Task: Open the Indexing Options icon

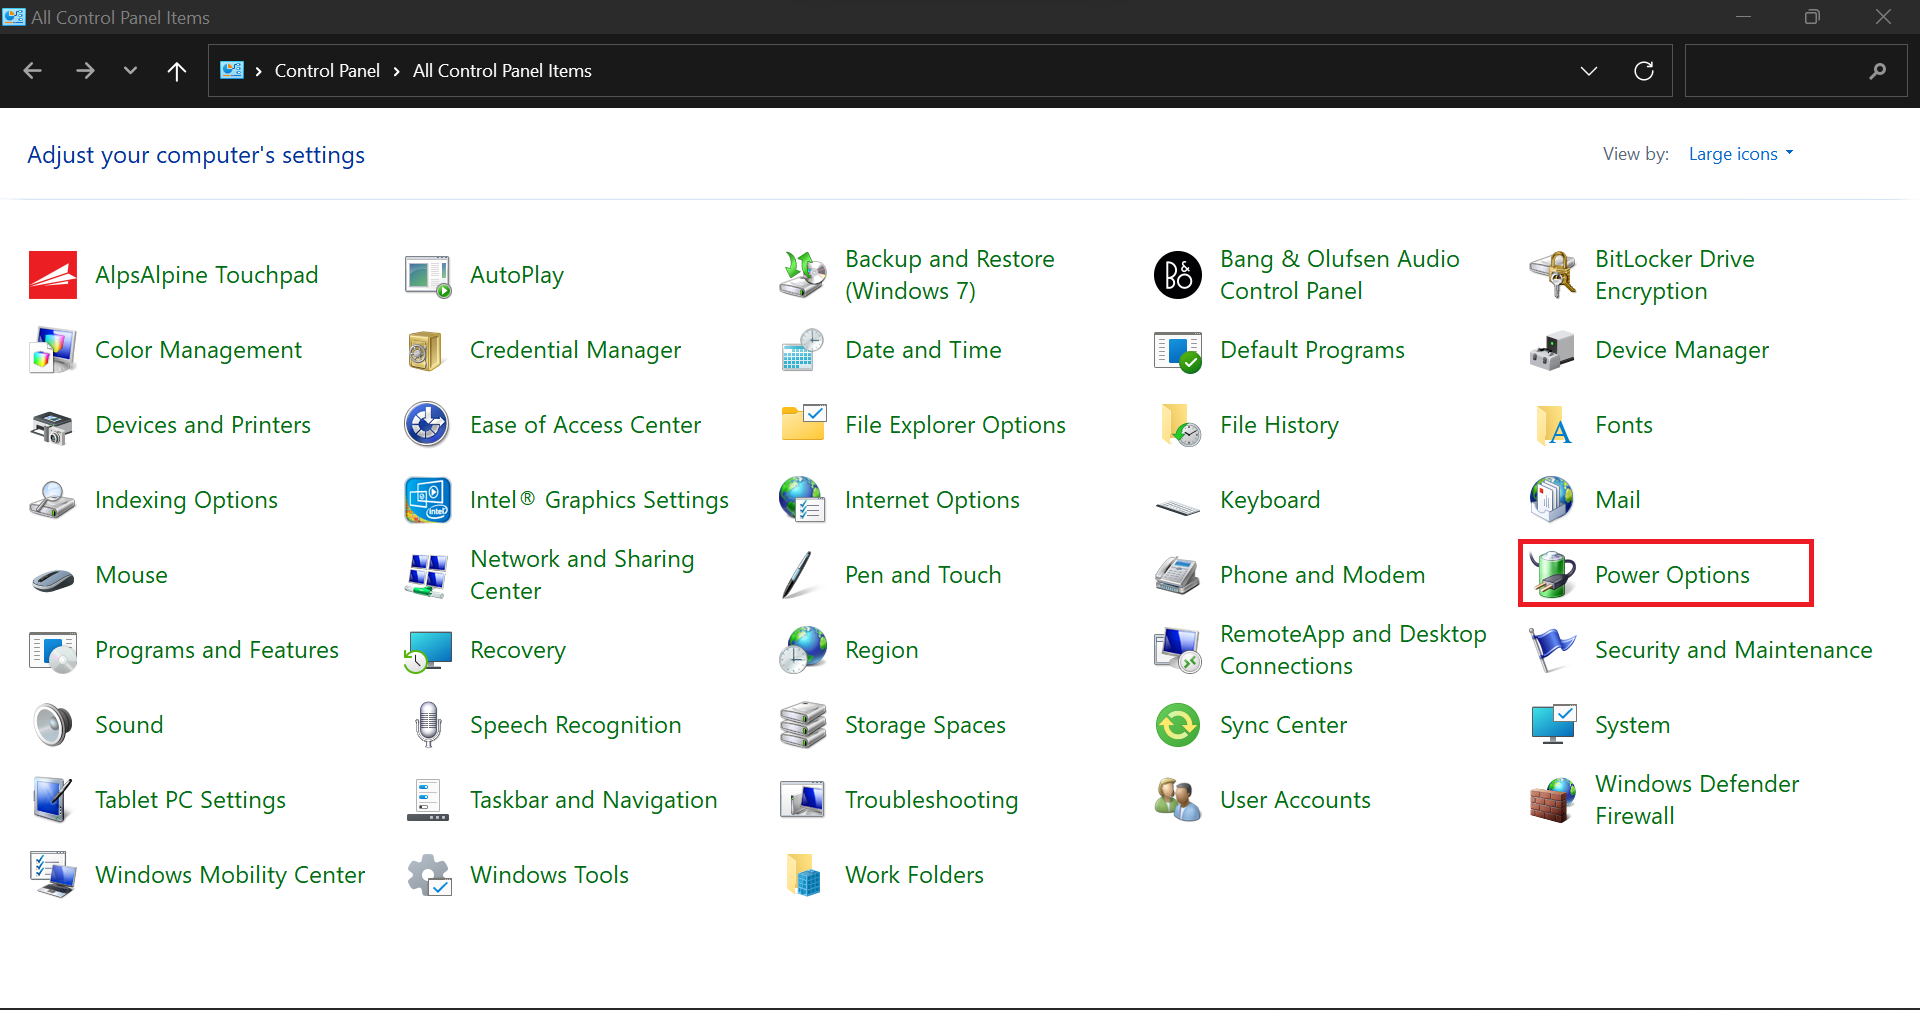Action: click(53, 500)
